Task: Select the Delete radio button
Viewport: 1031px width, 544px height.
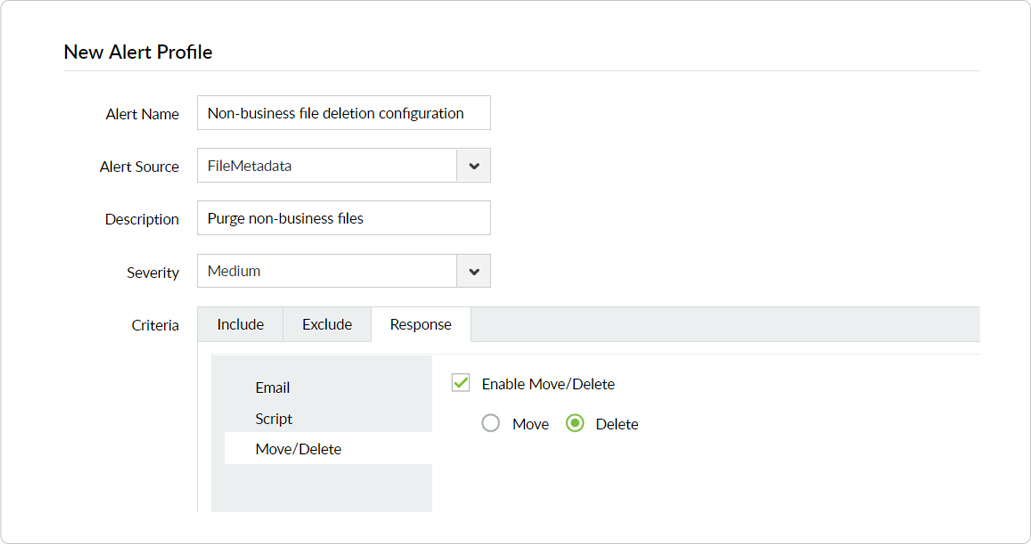Action: pyautogui.click(x=575, y=424)
